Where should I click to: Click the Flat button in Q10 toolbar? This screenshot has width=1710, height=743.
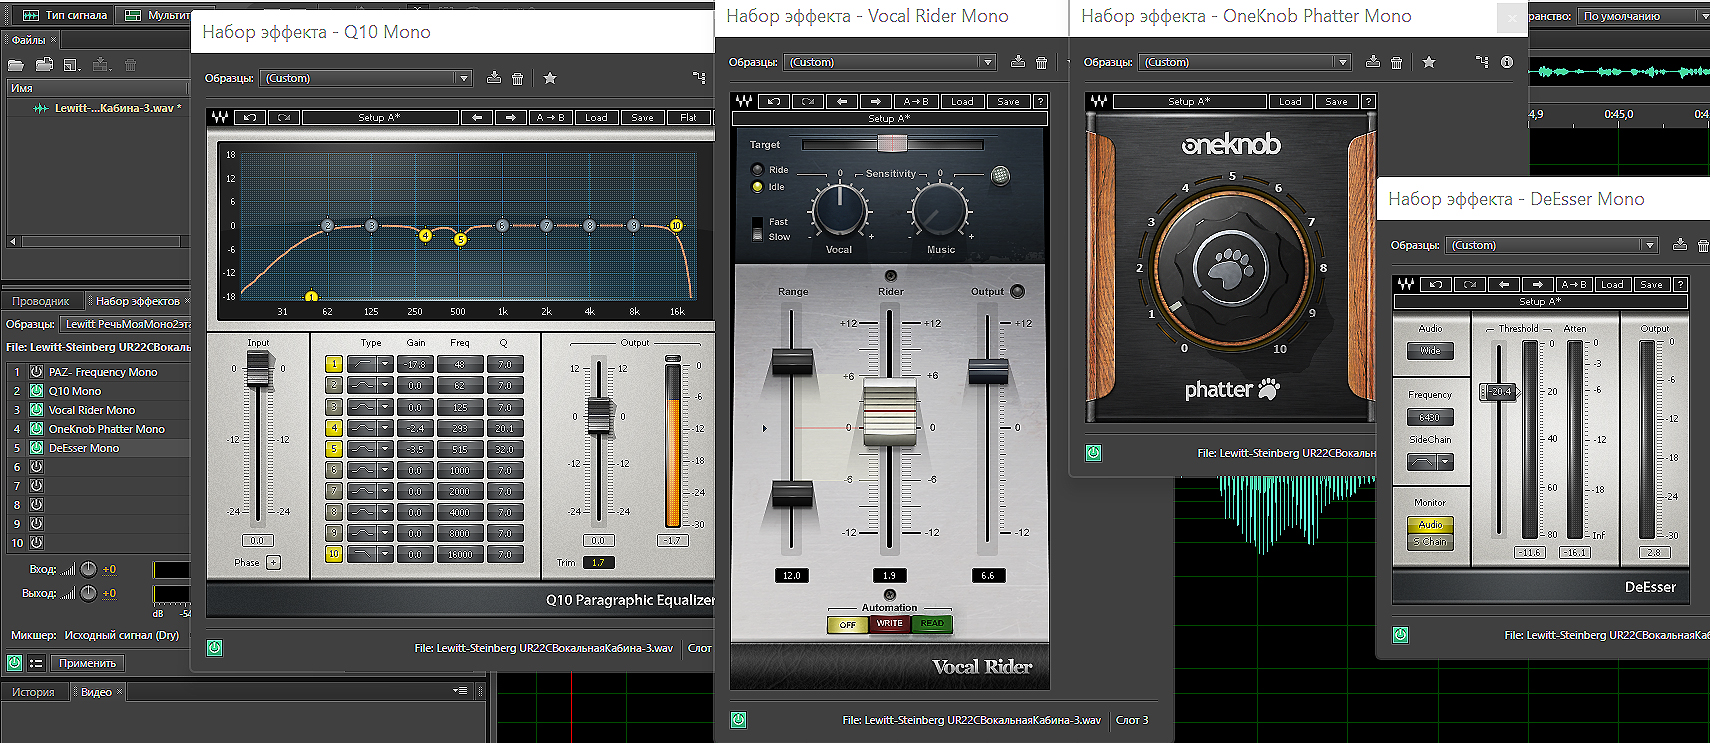coord(688,118)
